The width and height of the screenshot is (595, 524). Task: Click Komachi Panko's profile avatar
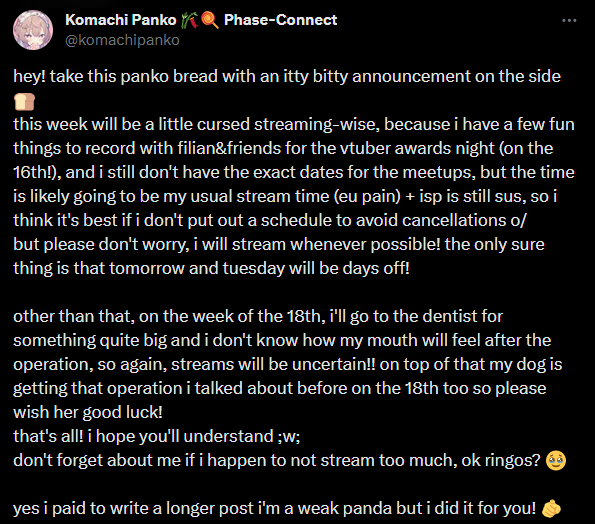pyautogui.click(x=33, y=30)
